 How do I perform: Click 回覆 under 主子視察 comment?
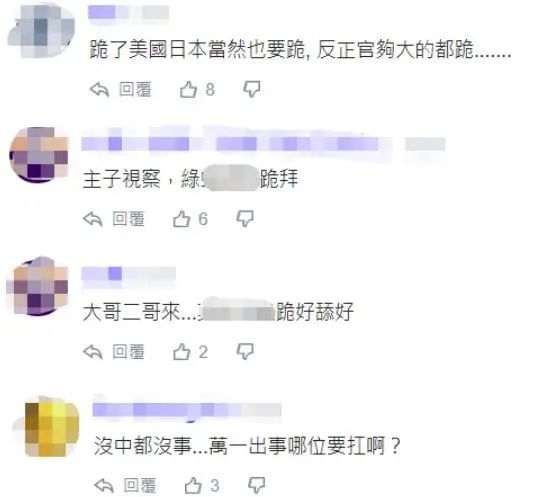(128, 219)
